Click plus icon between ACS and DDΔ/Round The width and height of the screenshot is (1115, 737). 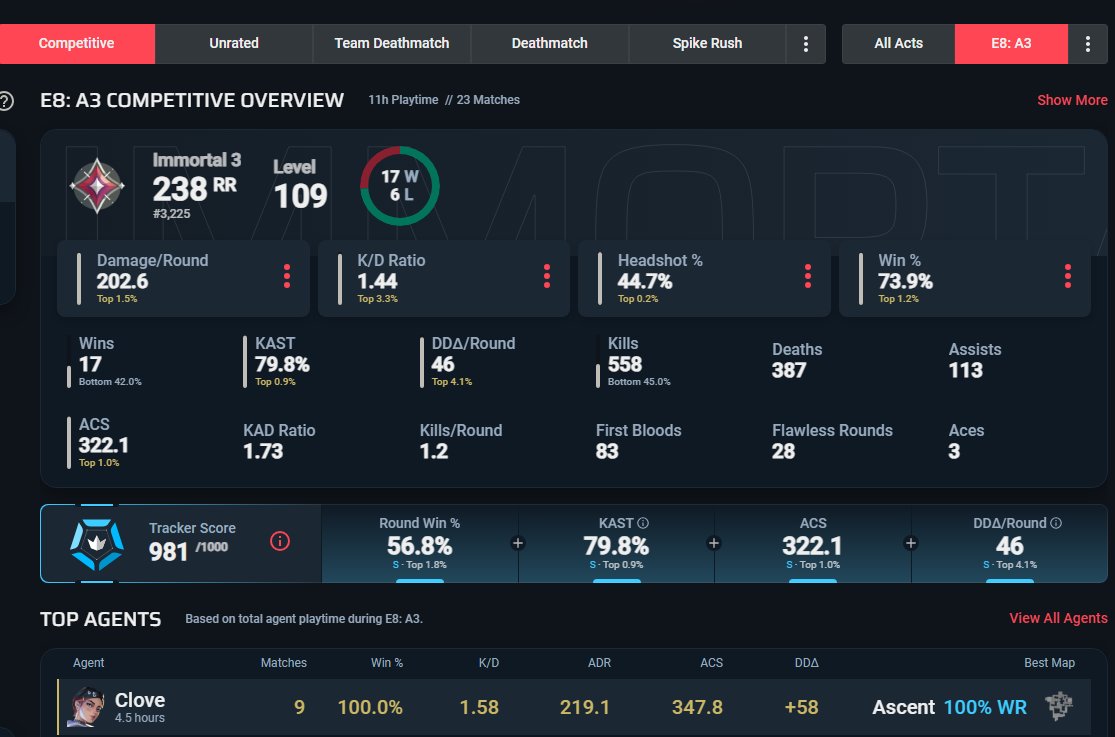[x=911, y=544]
